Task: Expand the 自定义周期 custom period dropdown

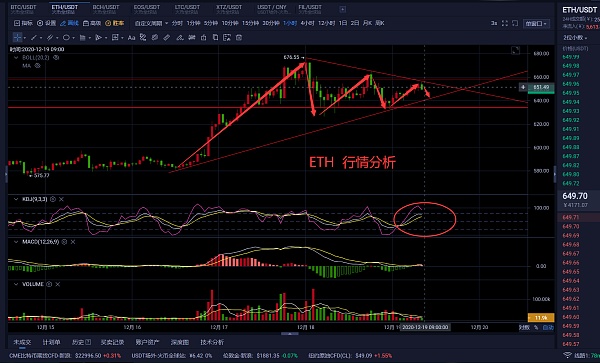Action: (151, 23)
